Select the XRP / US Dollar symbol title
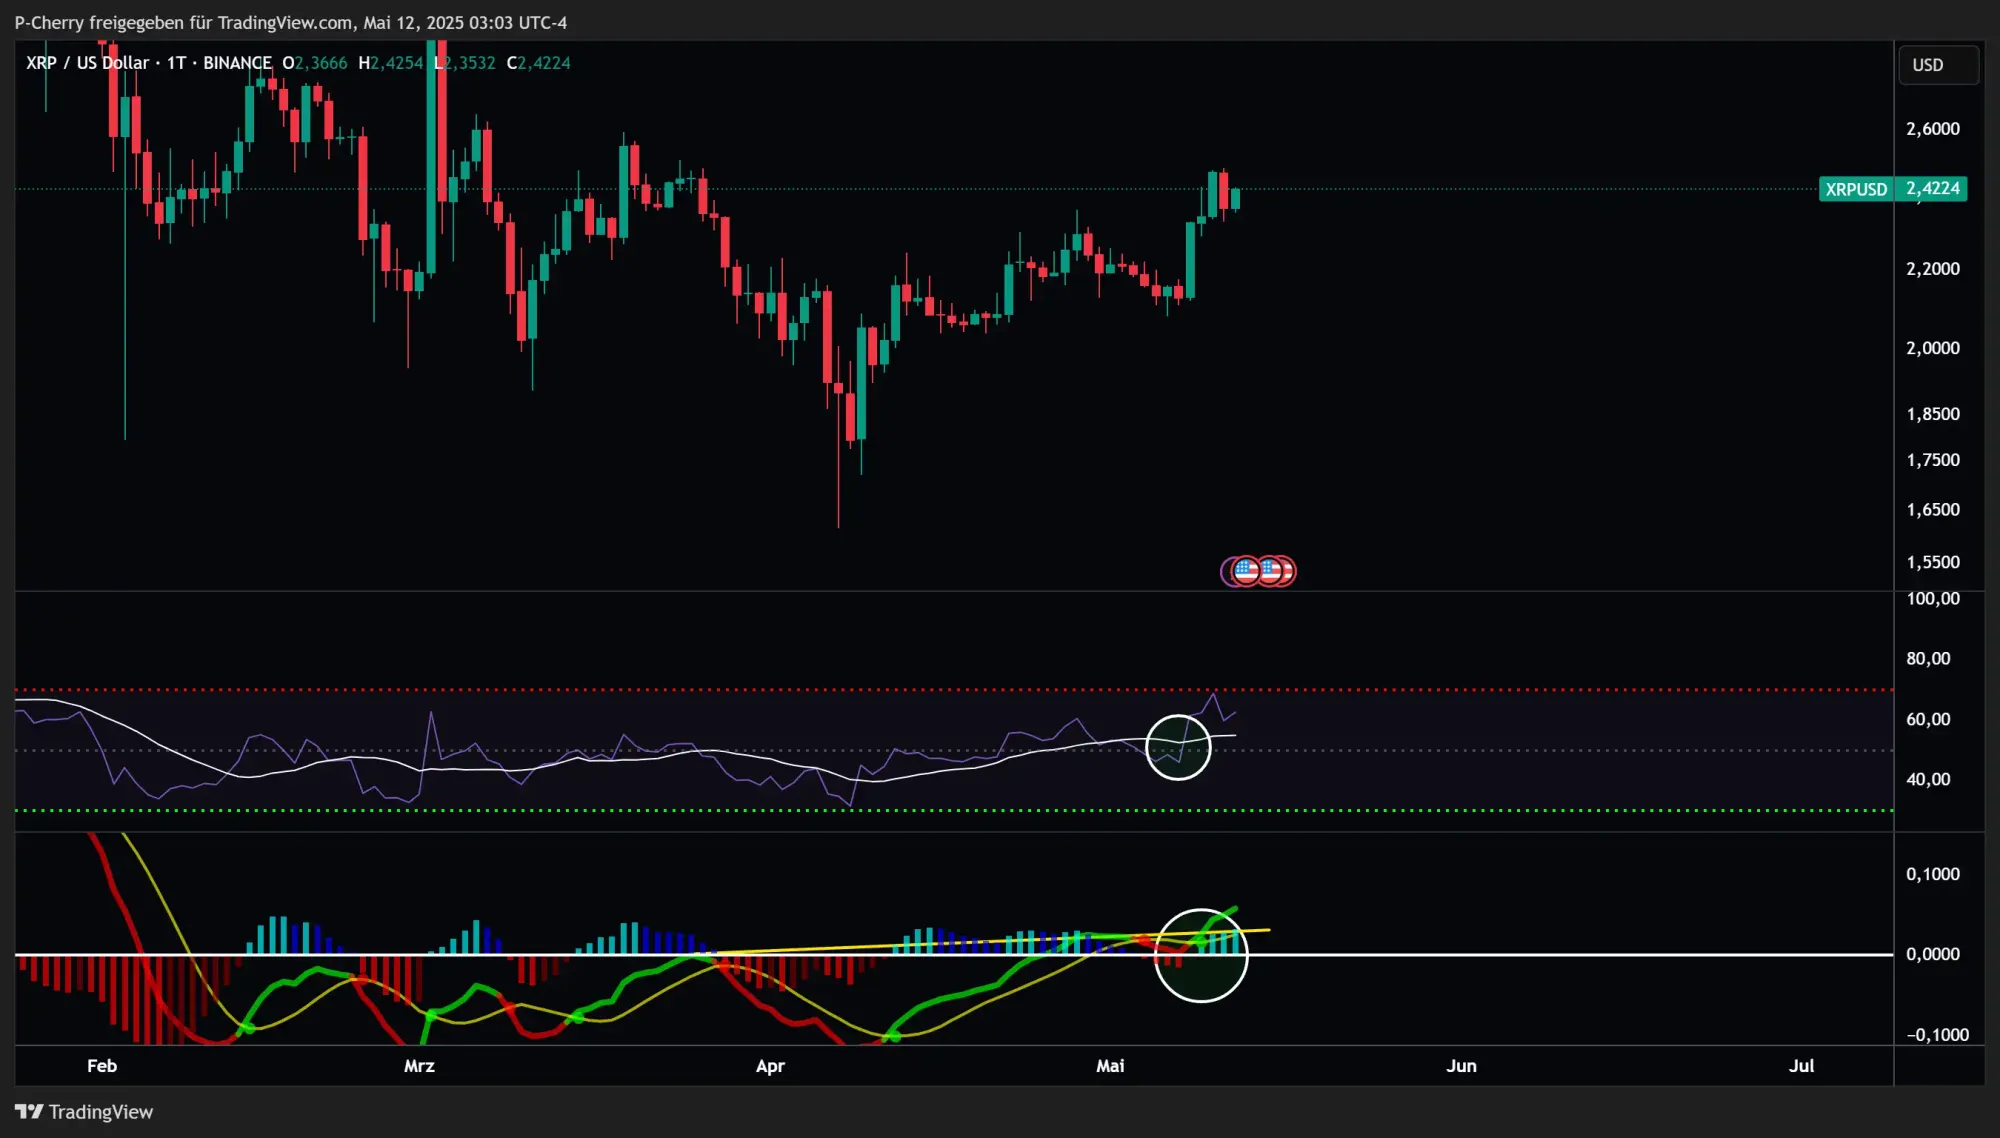Viewport: 2000px width, 1138px height. [87, 63]
